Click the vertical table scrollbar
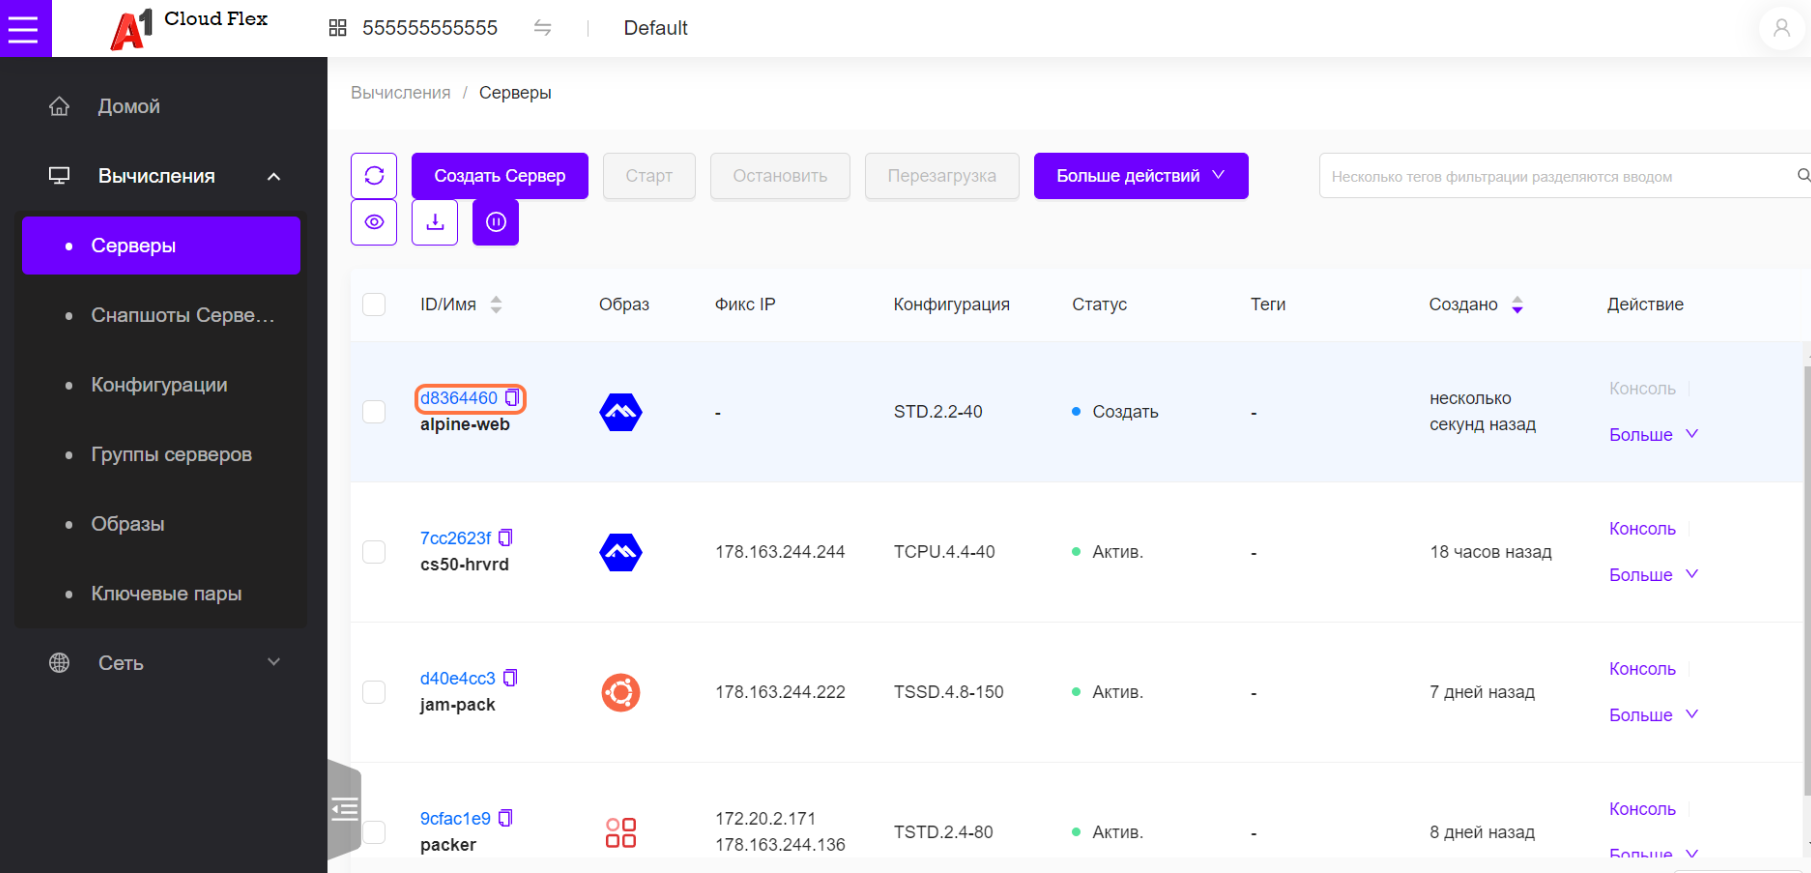Image resolution: width=1811 pixels, height=873 pixels. click(x=1807, y=580)
